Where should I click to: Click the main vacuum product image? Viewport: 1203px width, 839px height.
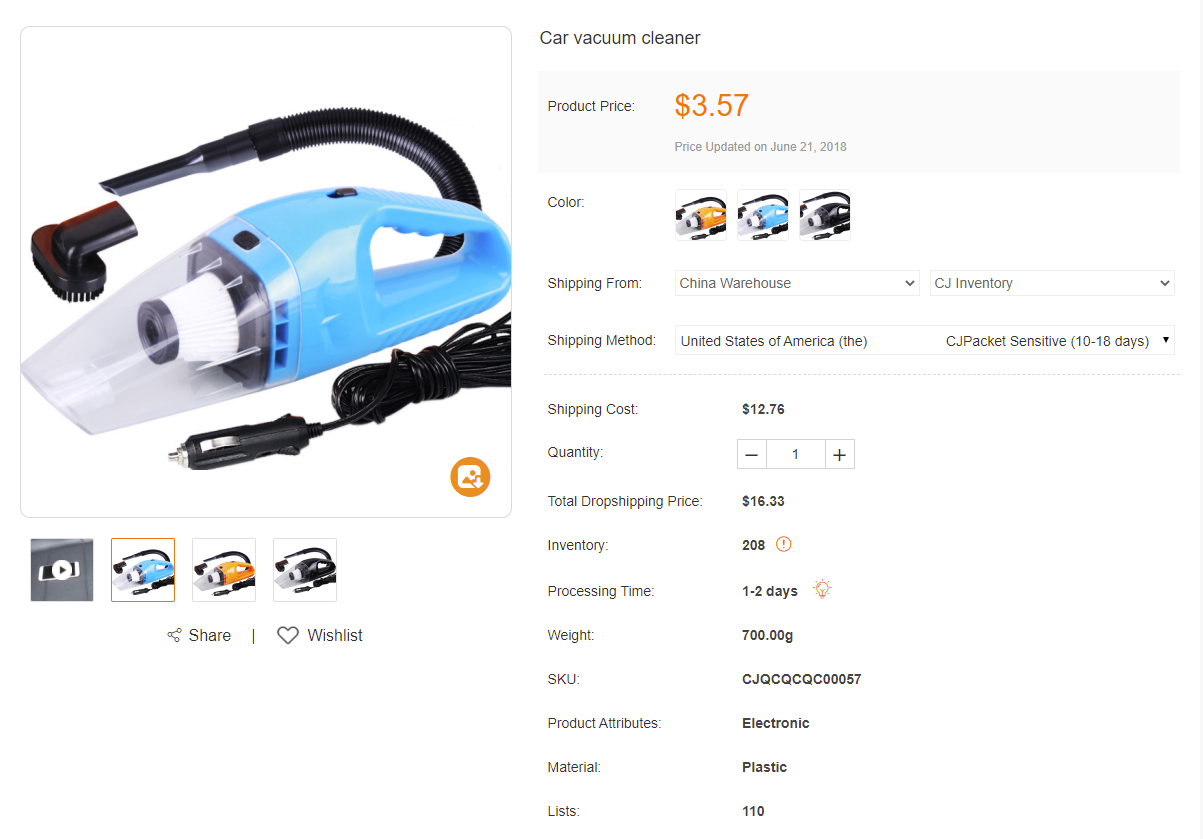[266, 272]
